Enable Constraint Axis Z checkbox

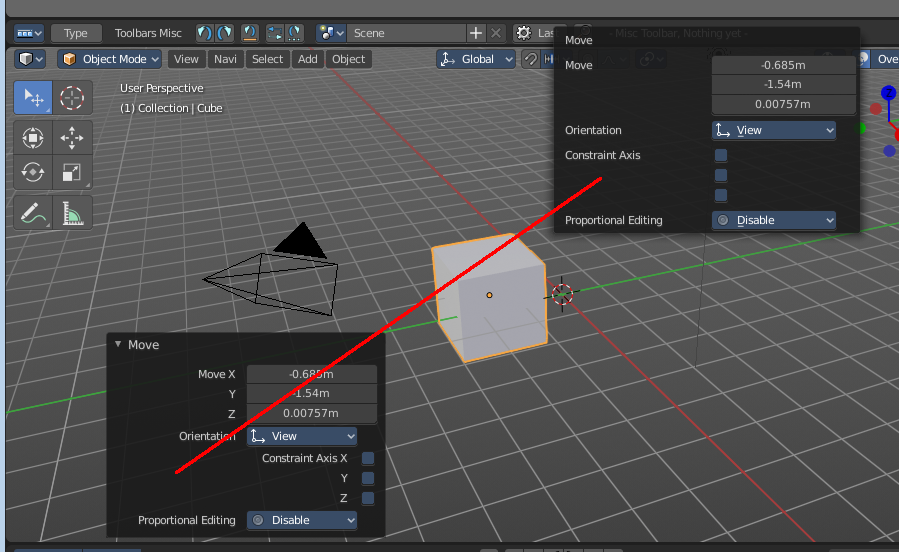coord(368,498)
